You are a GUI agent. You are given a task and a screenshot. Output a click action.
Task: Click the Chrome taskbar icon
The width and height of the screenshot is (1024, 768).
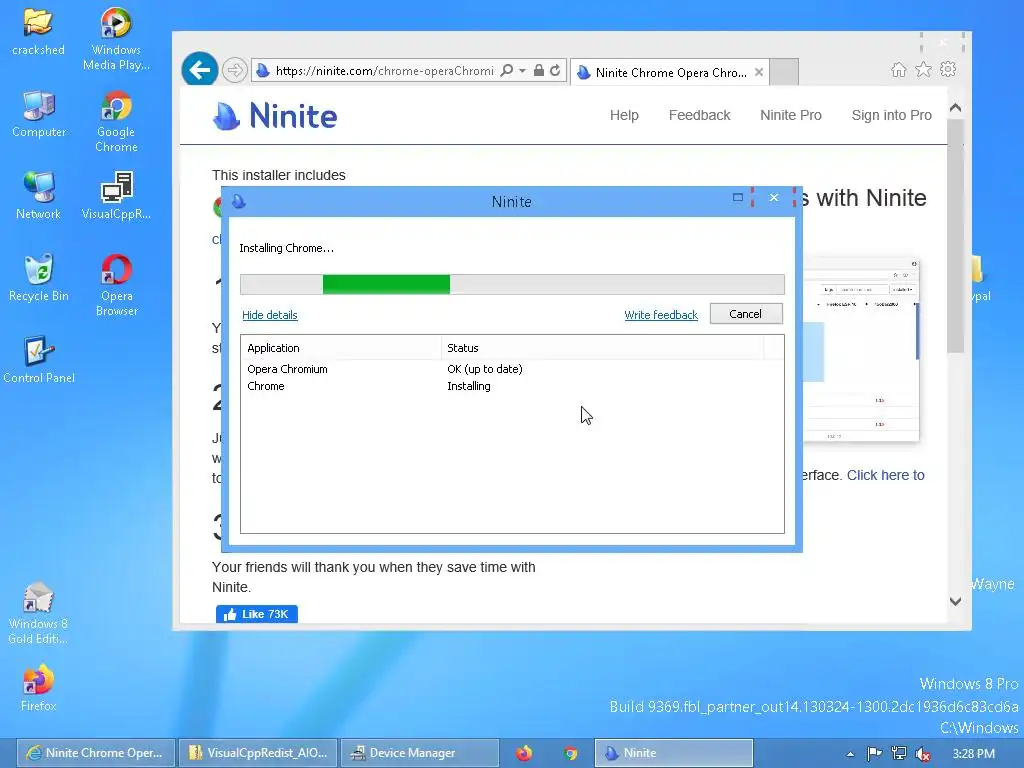click(571, 753)
